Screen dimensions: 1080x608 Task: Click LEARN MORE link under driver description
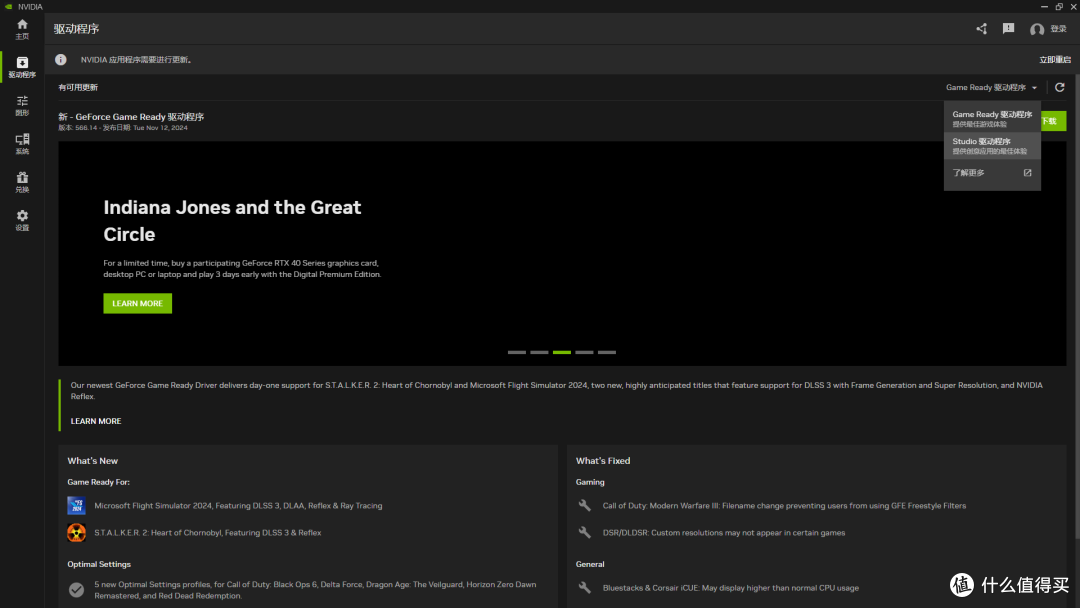pos(96,421)
